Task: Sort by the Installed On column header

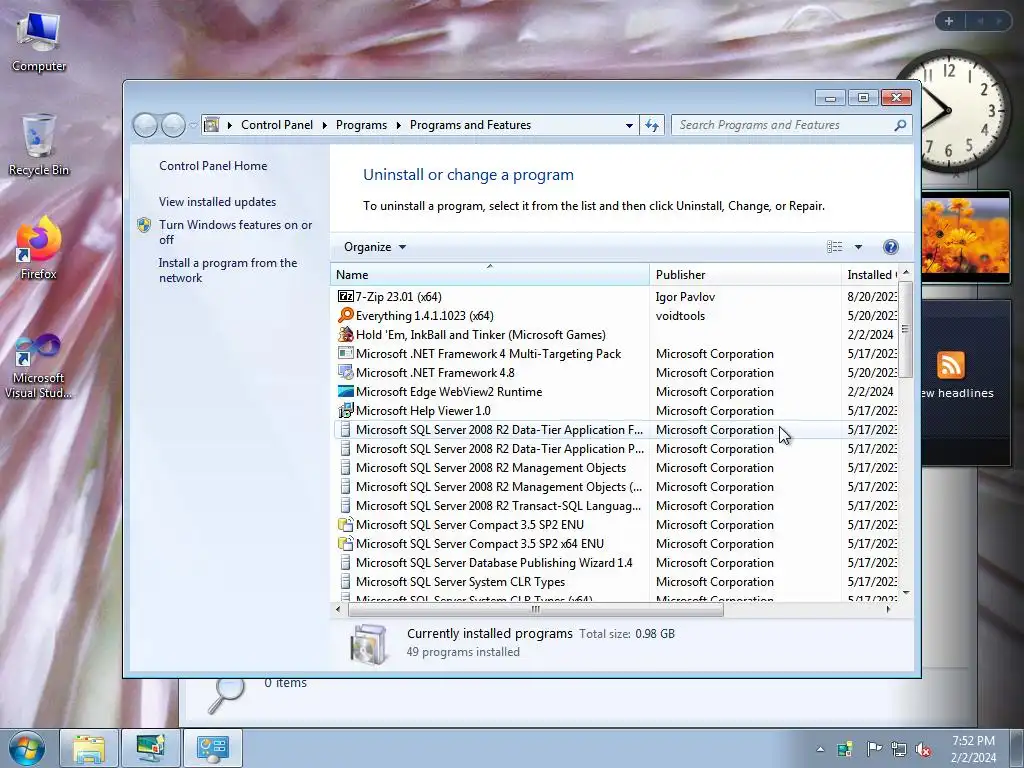Action: (870, 275)
